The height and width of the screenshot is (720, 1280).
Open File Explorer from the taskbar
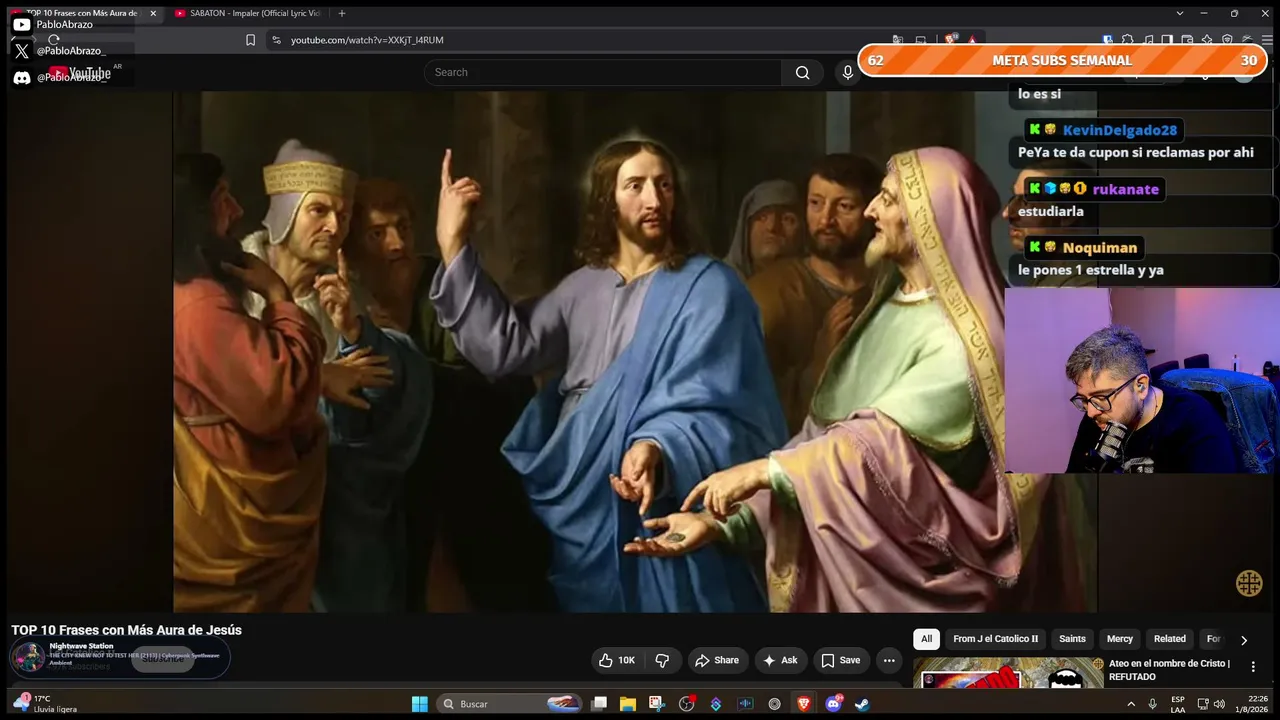[x=628, y=704]
